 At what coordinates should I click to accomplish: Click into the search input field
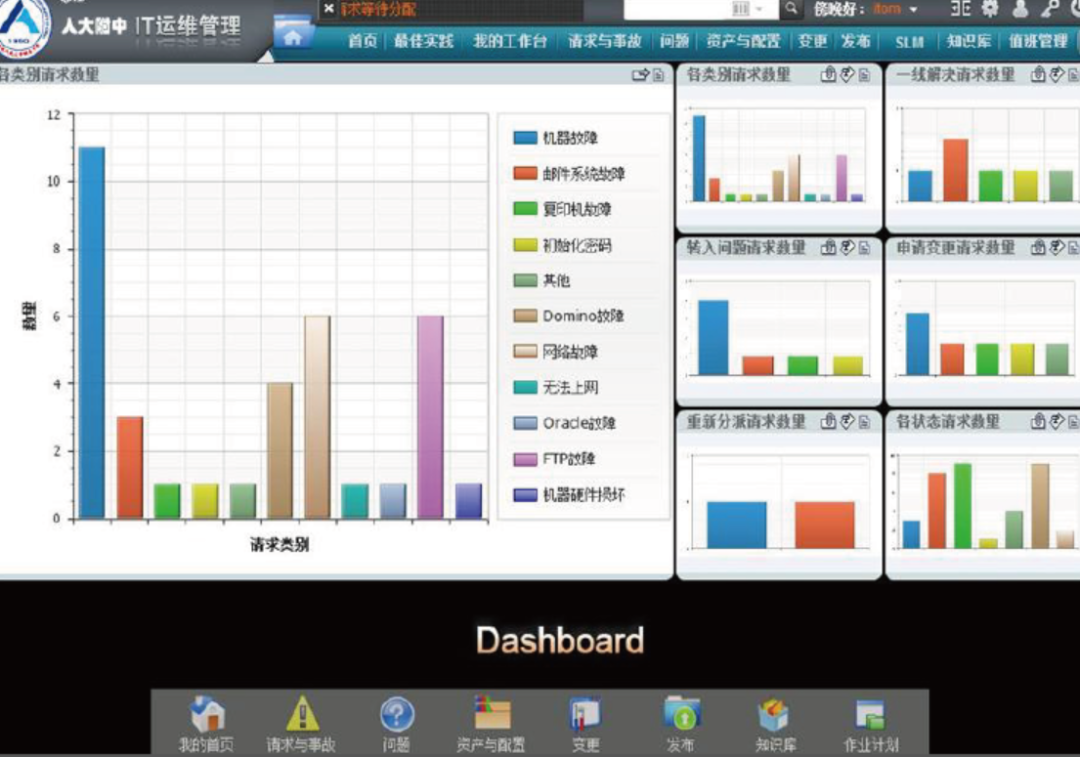677,9
